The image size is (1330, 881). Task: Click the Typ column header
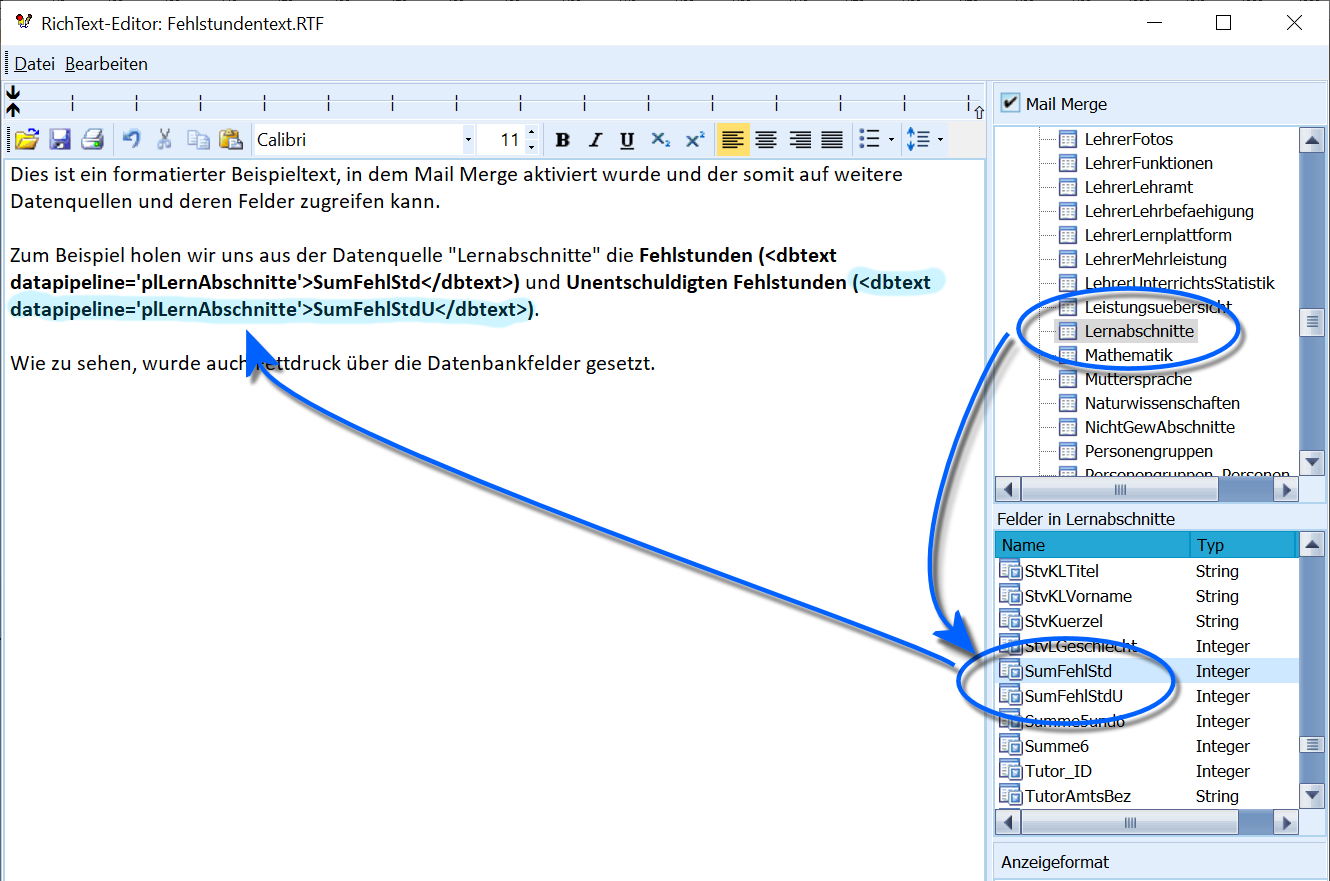1242,545
